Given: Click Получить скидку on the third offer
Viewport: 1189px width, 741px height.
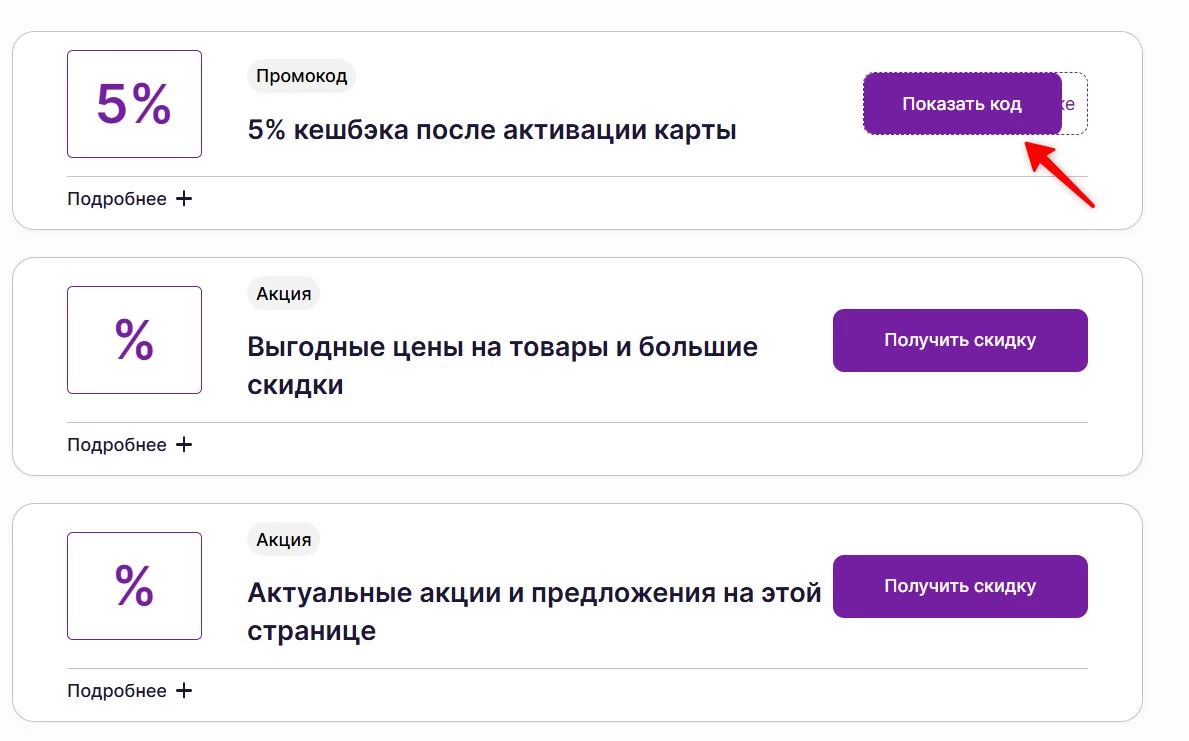Looking at the screenshot, I should tap(959, 586).
